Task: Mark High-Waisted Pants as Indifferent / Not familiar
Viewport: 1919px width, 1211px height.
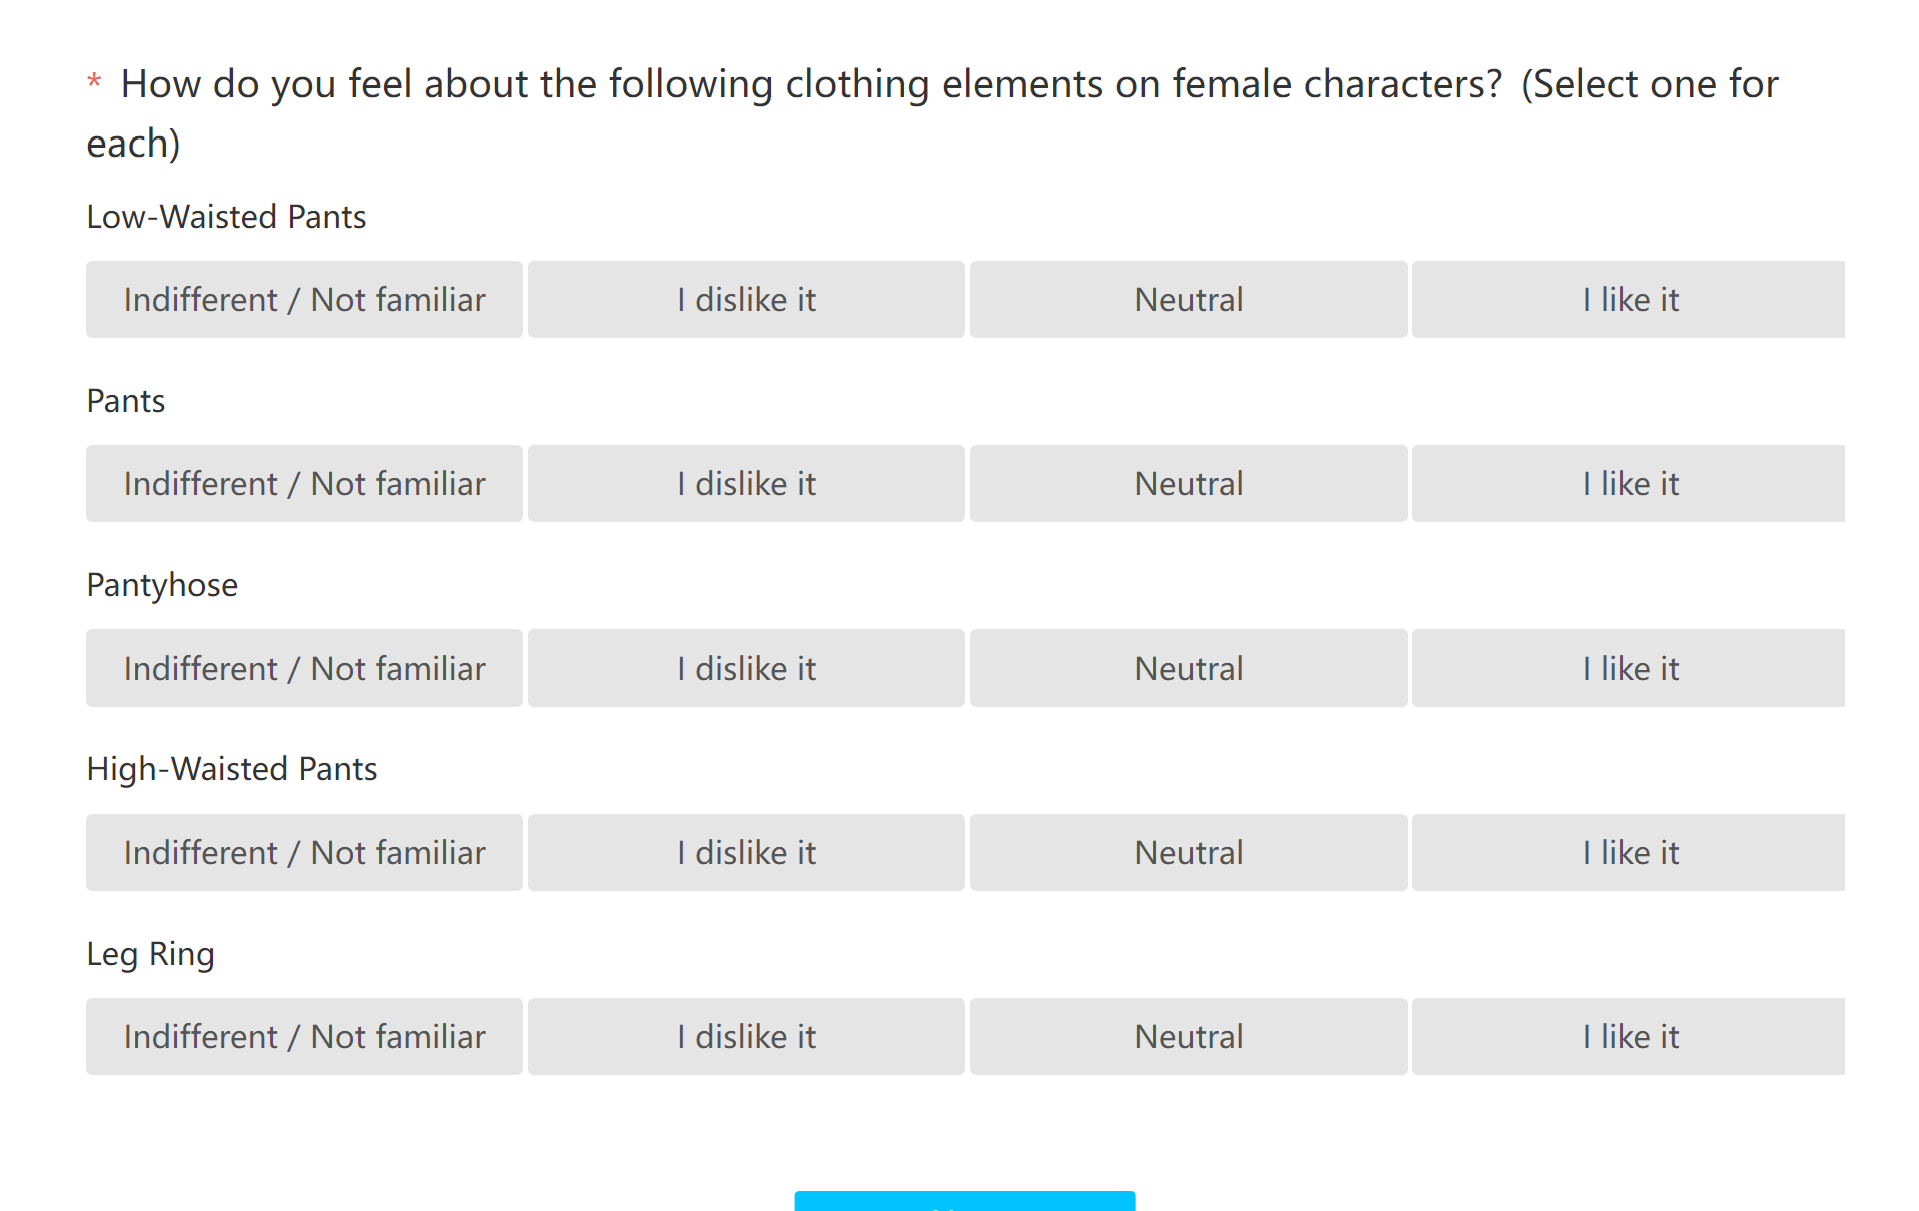Action: [304, 853]
